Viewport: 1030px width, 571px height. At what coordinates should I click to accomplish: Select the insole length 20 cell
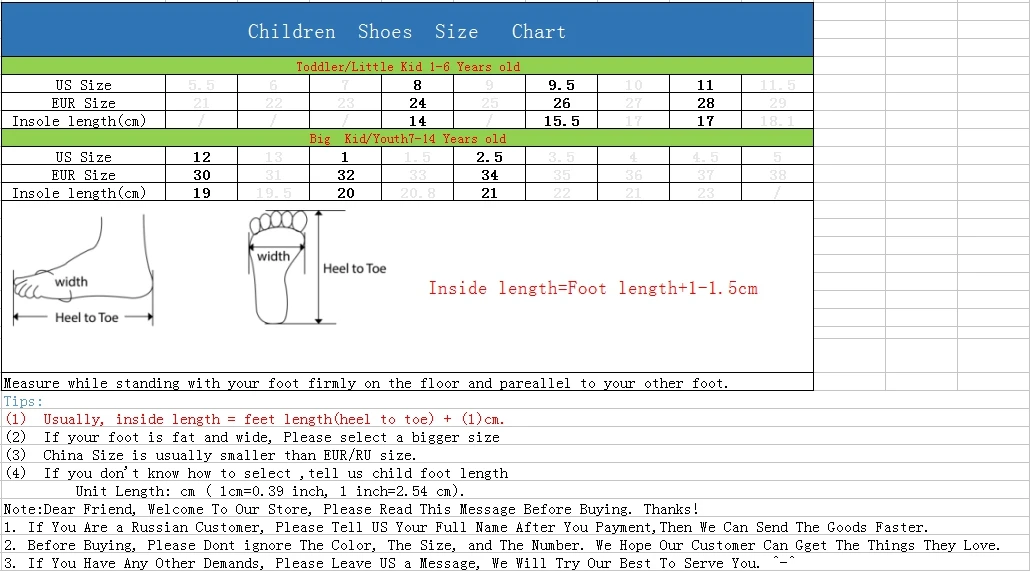pyautogui.click(x=346, y=193)
